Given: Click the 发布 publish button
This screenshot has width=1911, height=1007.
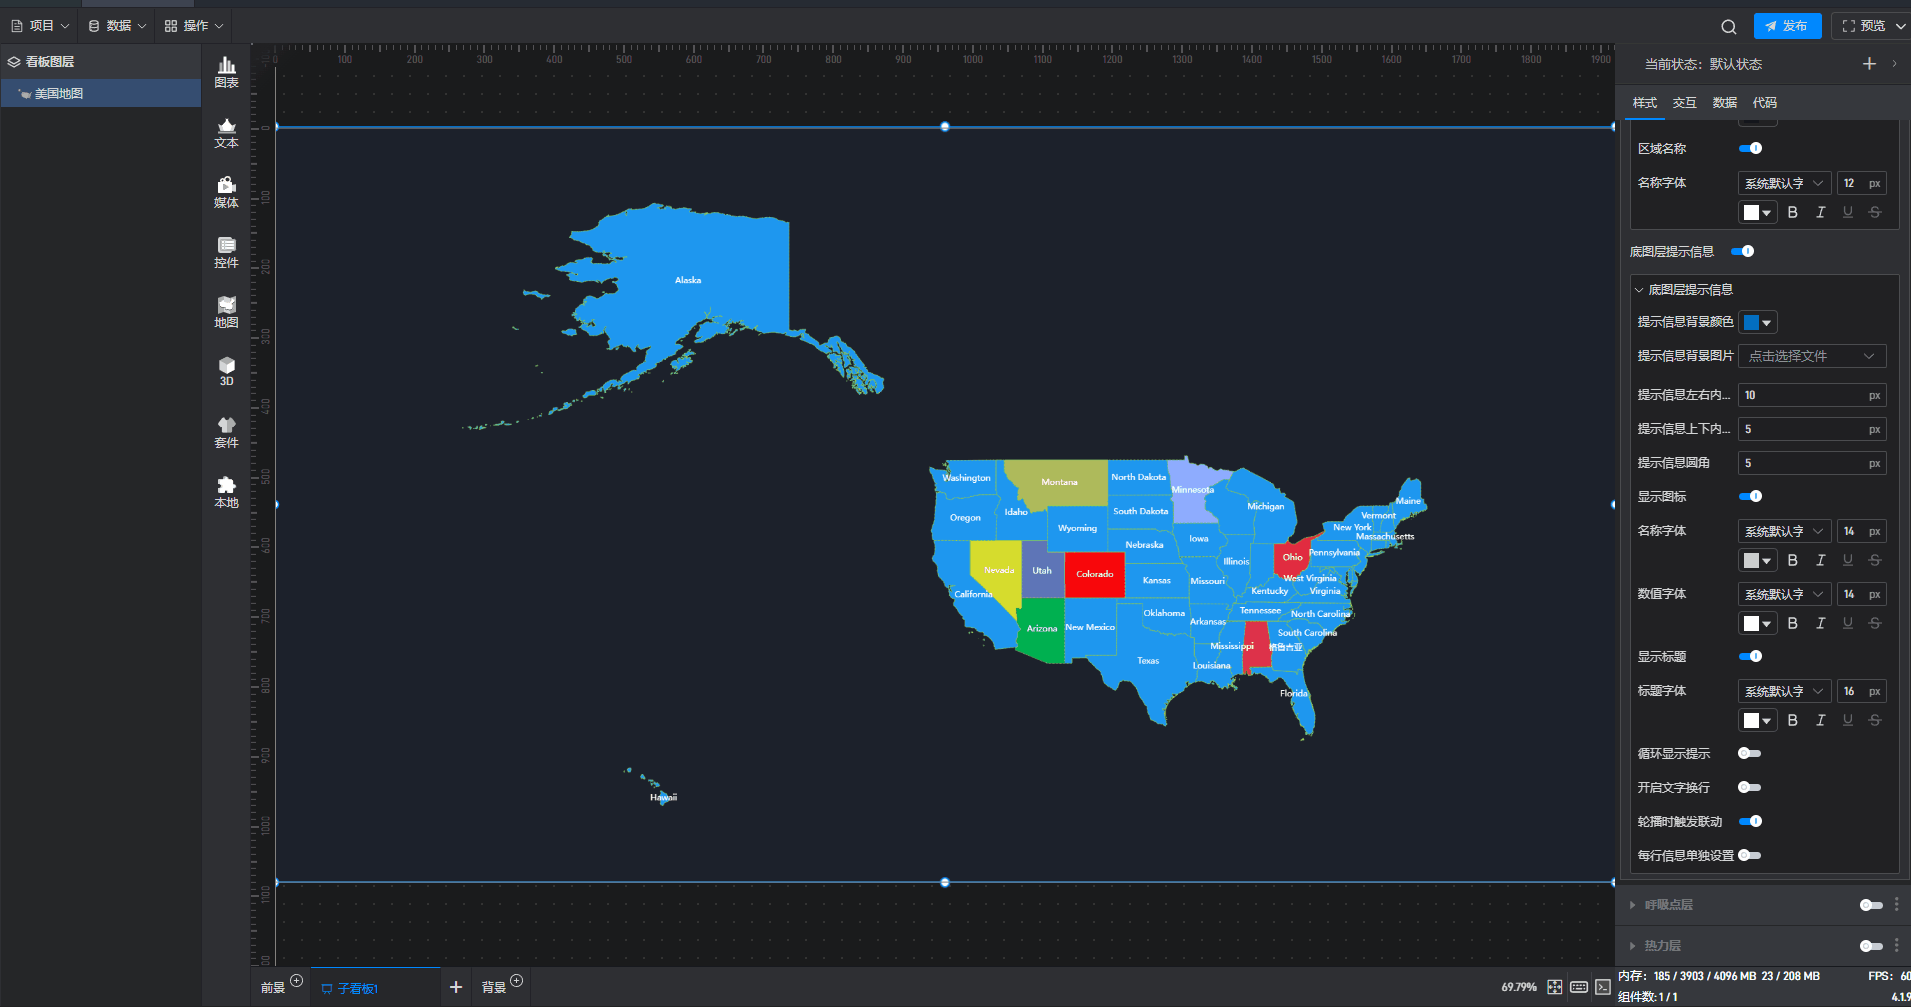Looking at the screenshot, I should [1787, 26].
